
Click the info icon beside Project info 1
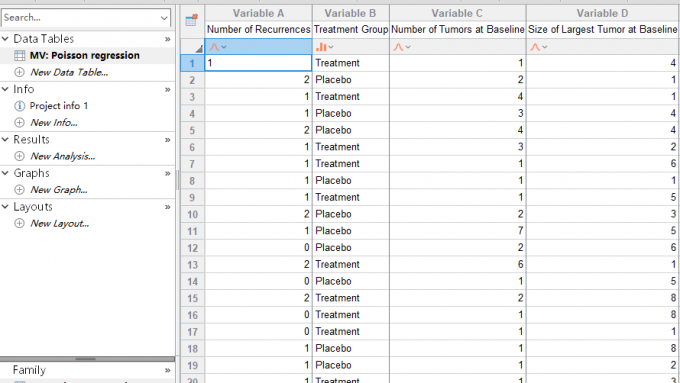coord(20,106)
